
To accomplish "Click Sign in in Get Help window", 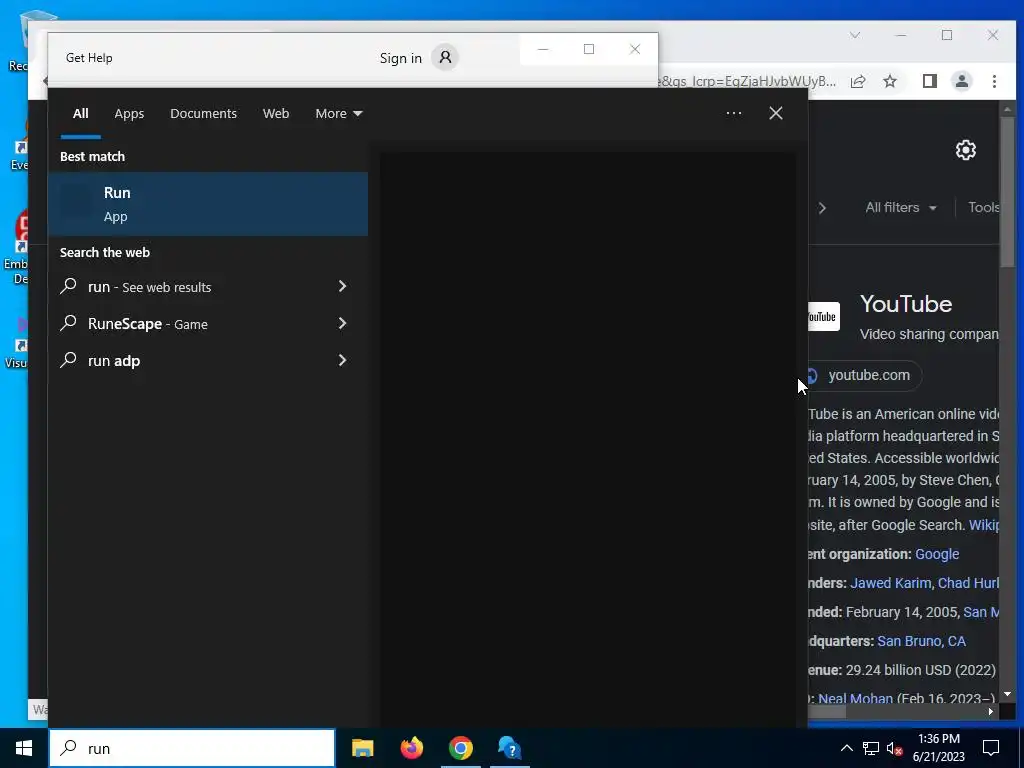I will 400,58.
